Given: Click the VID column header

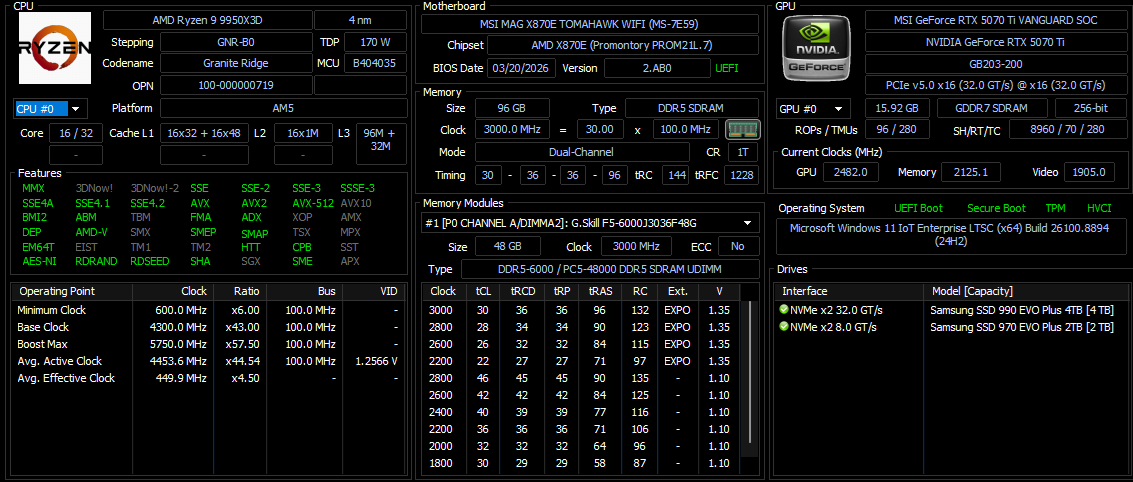Looking at the screenshot, I should (374, 291).
